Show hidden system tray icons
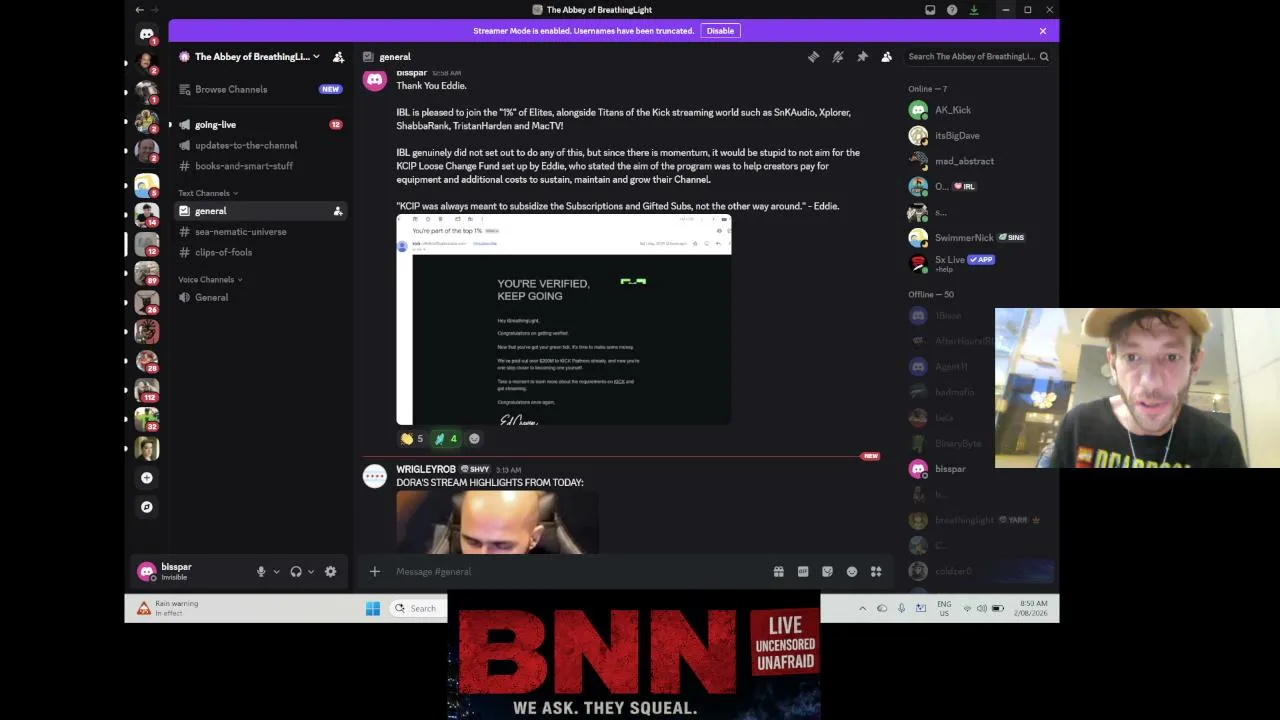 [x=862, y=608]
